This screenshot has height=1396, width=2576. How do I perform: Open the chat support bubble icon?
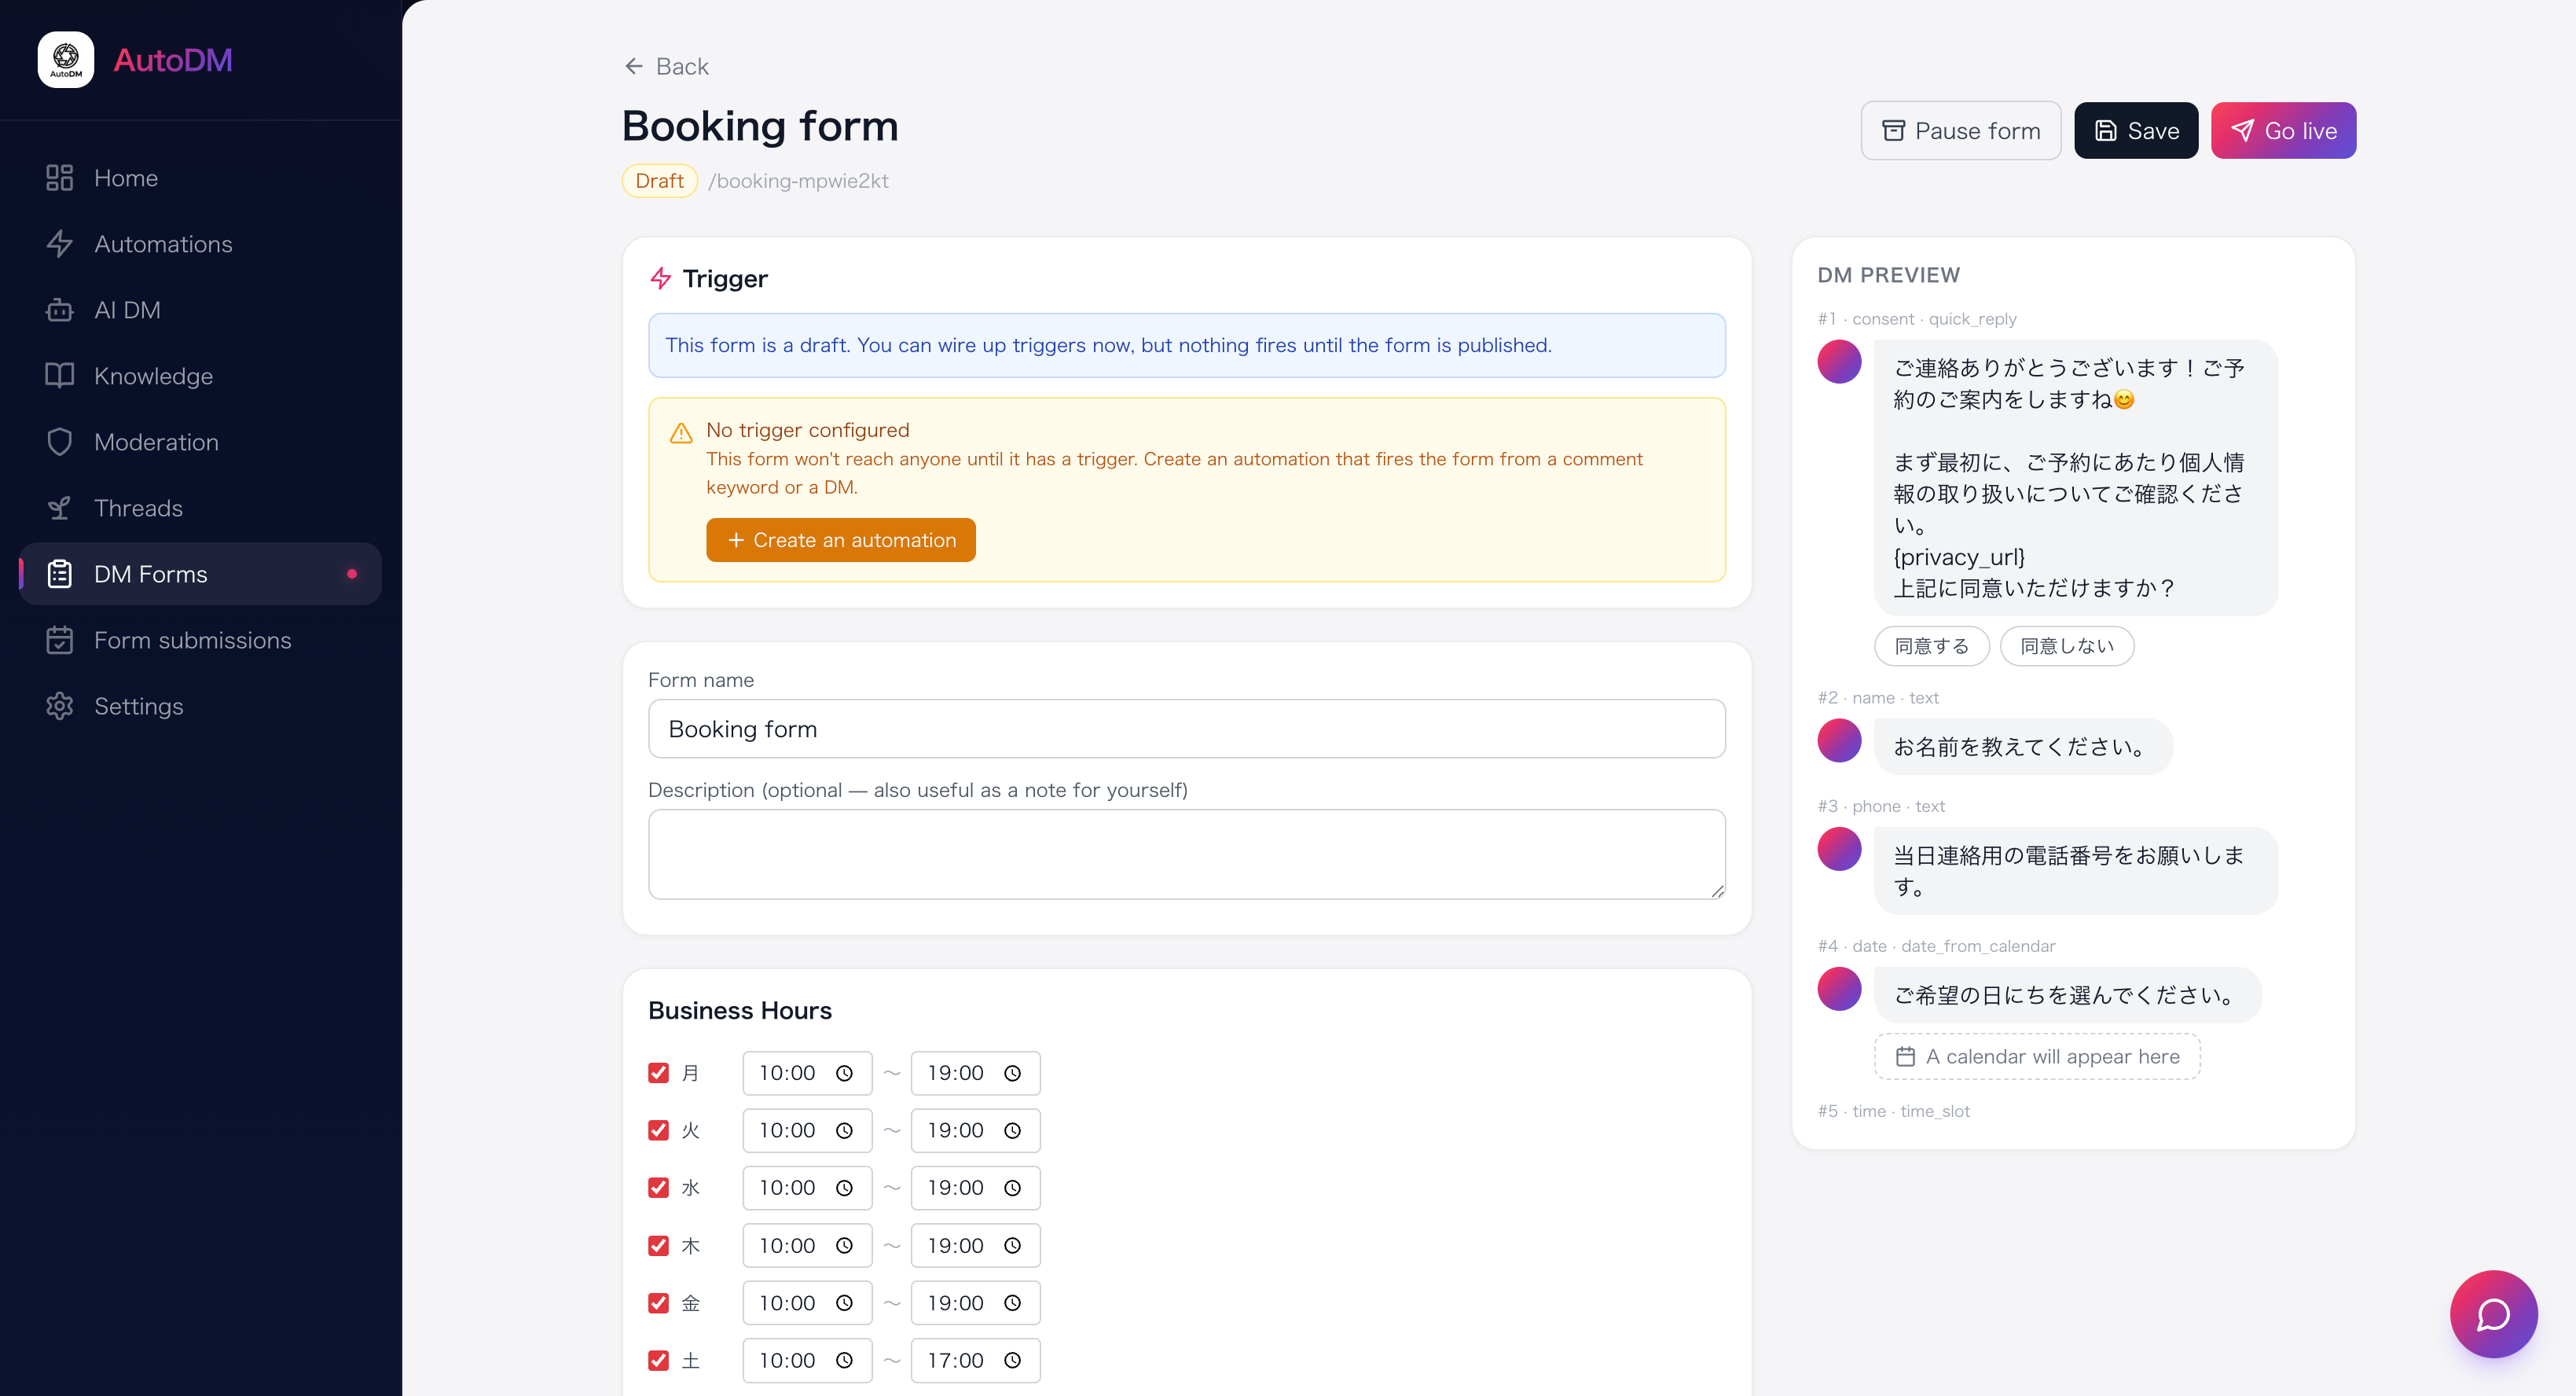click(2493, 1314)
